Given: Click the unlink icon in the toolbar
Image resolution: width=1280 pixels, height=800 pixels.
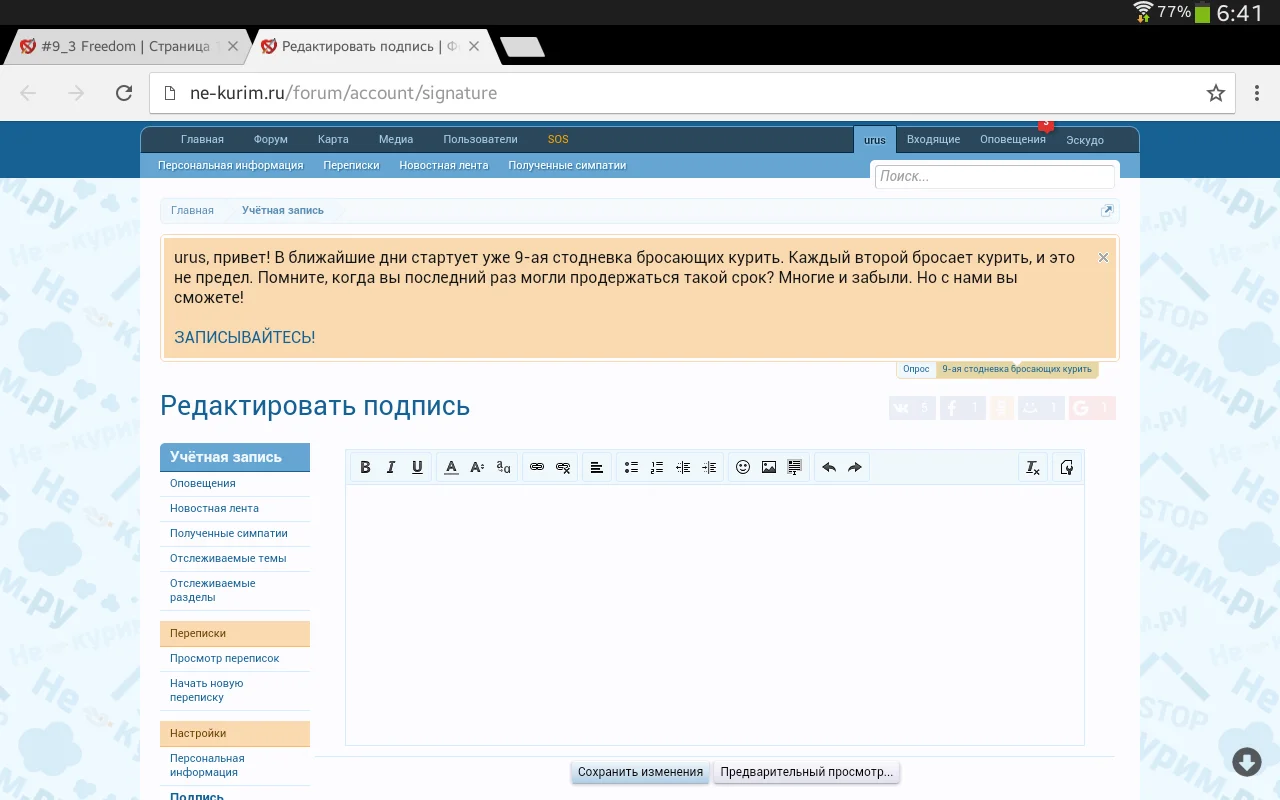Looking at the screenshot, I should tap(563, 466).
